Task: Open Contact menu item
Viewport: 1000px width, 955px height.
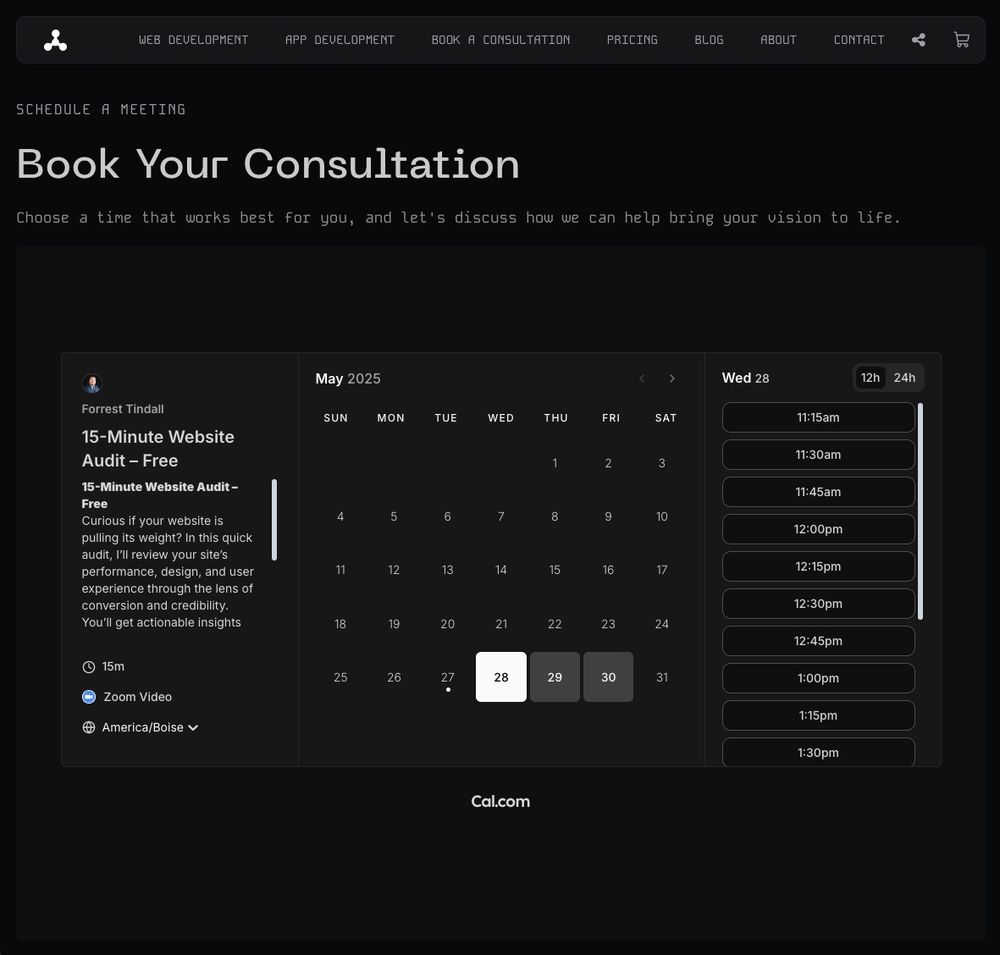Action: pos(858,40)
